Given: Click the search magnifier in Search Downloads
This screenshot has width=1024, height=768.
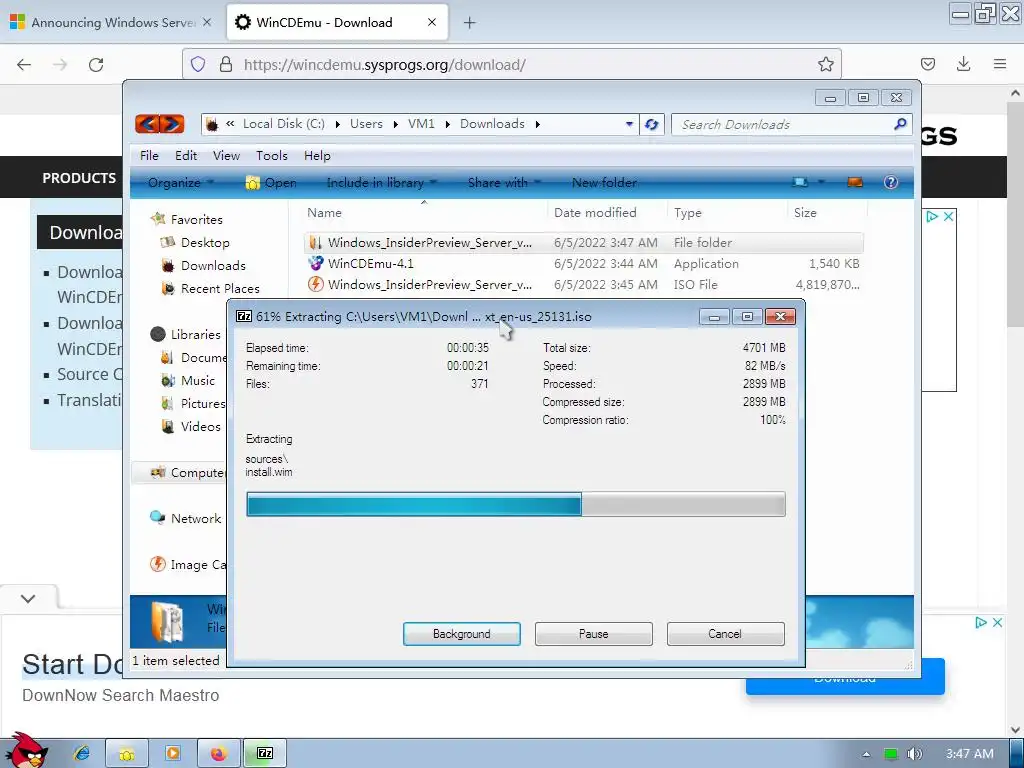Looking at the screenshot, I should coord(900,123).
